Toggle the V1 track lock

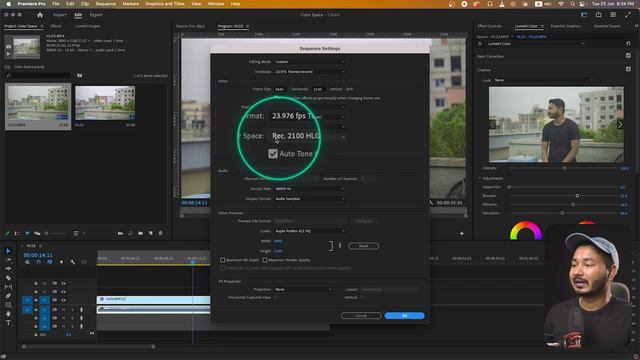pos(36,300)
